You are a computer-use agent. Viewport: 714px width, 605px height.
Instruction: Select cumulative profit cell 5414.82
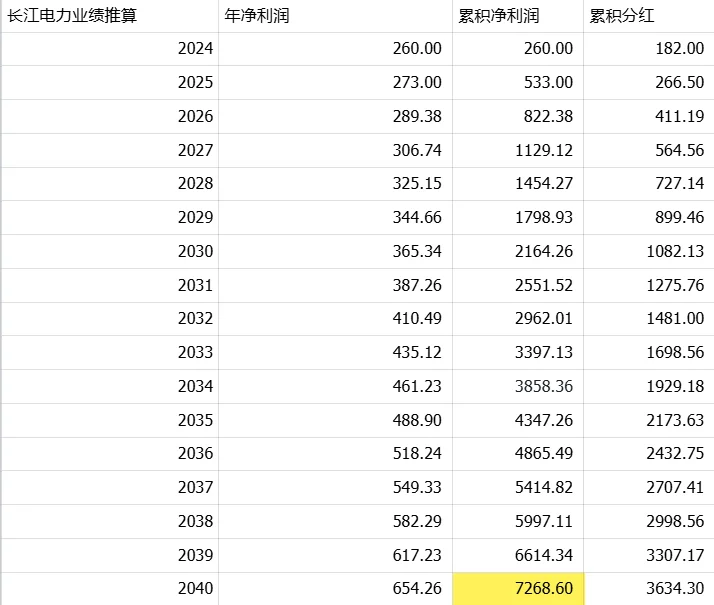(518, 488)
